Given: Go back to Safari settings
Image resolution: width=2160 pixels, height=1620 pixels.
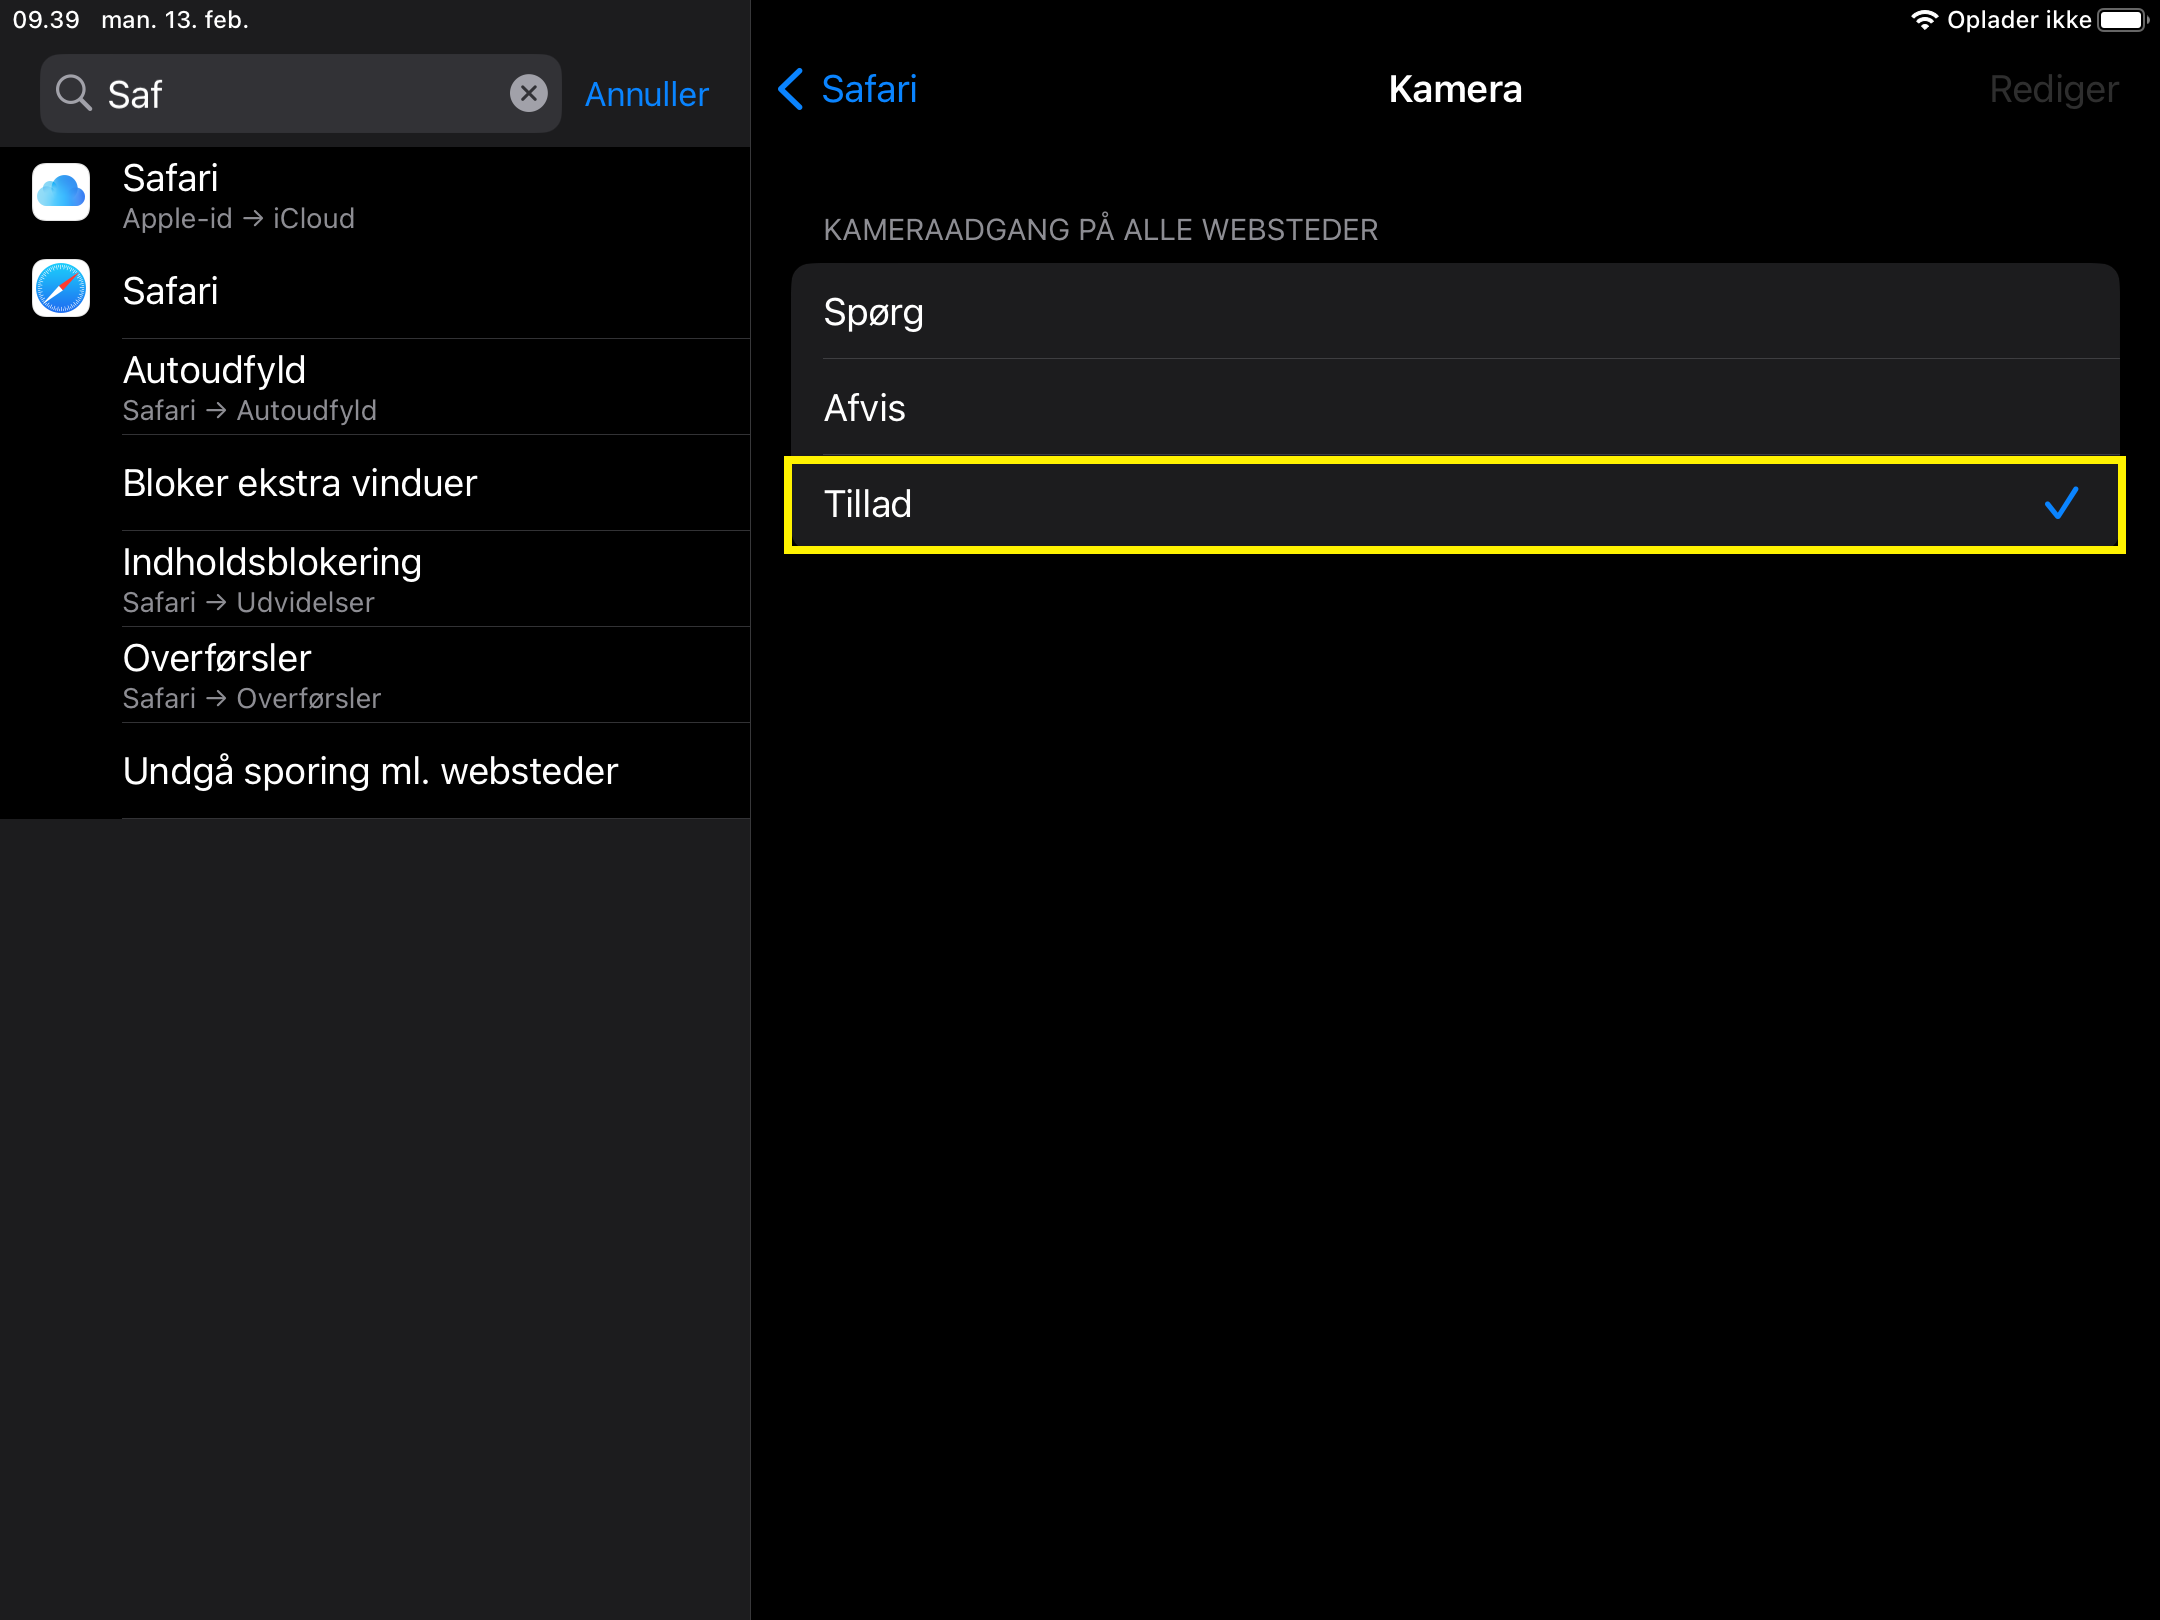Looking at the screenshot, I should 848,89.
